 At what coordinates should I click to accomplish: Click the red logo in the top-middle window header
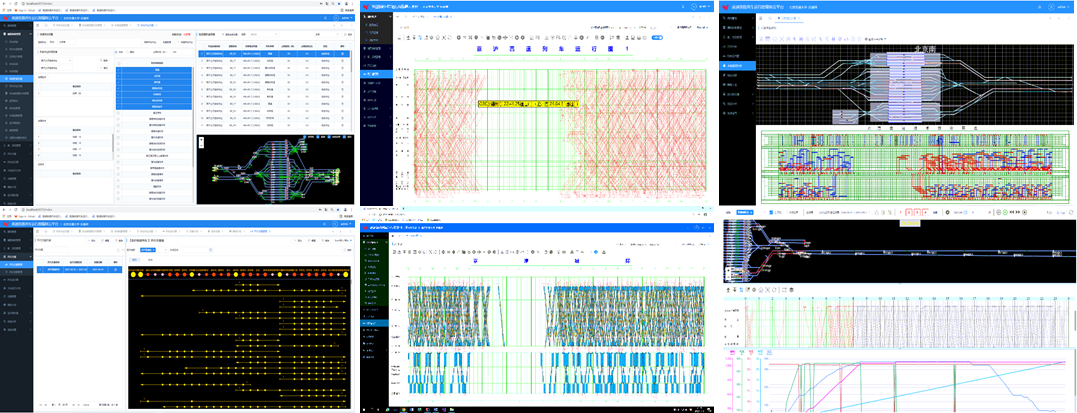pyautogui.click(x=368, y=7)
